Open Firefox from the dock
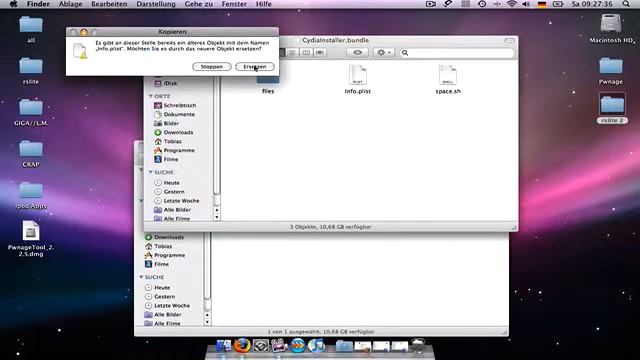The height and width of the screenshot is (360, 640). pos(242,345)
